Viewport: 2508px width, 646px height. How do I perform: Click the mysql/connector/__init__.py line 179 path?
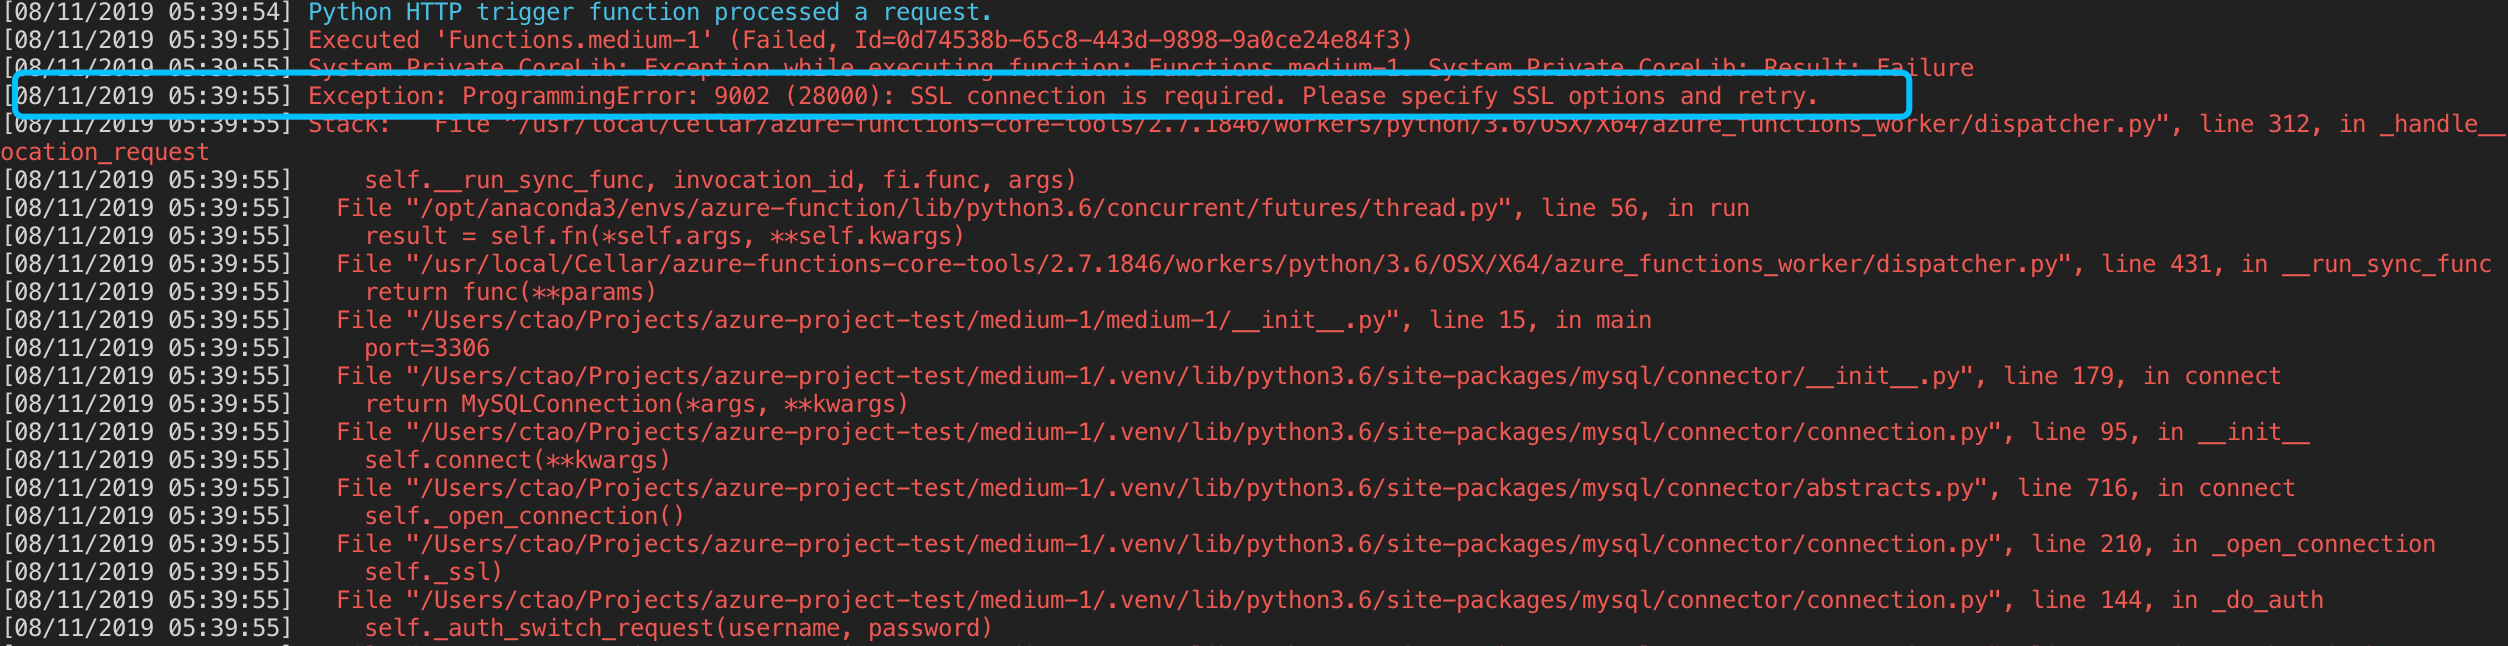pos(1190,376)
